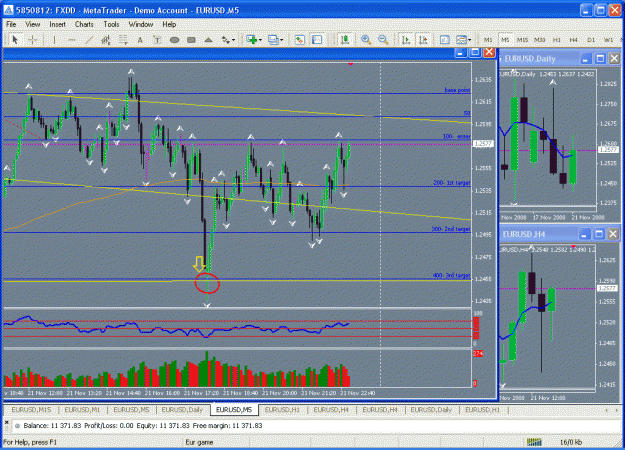The width and height of the screenshot is (625, 450).
Task: Click the green-plus new chart icon
Action: 251,39
